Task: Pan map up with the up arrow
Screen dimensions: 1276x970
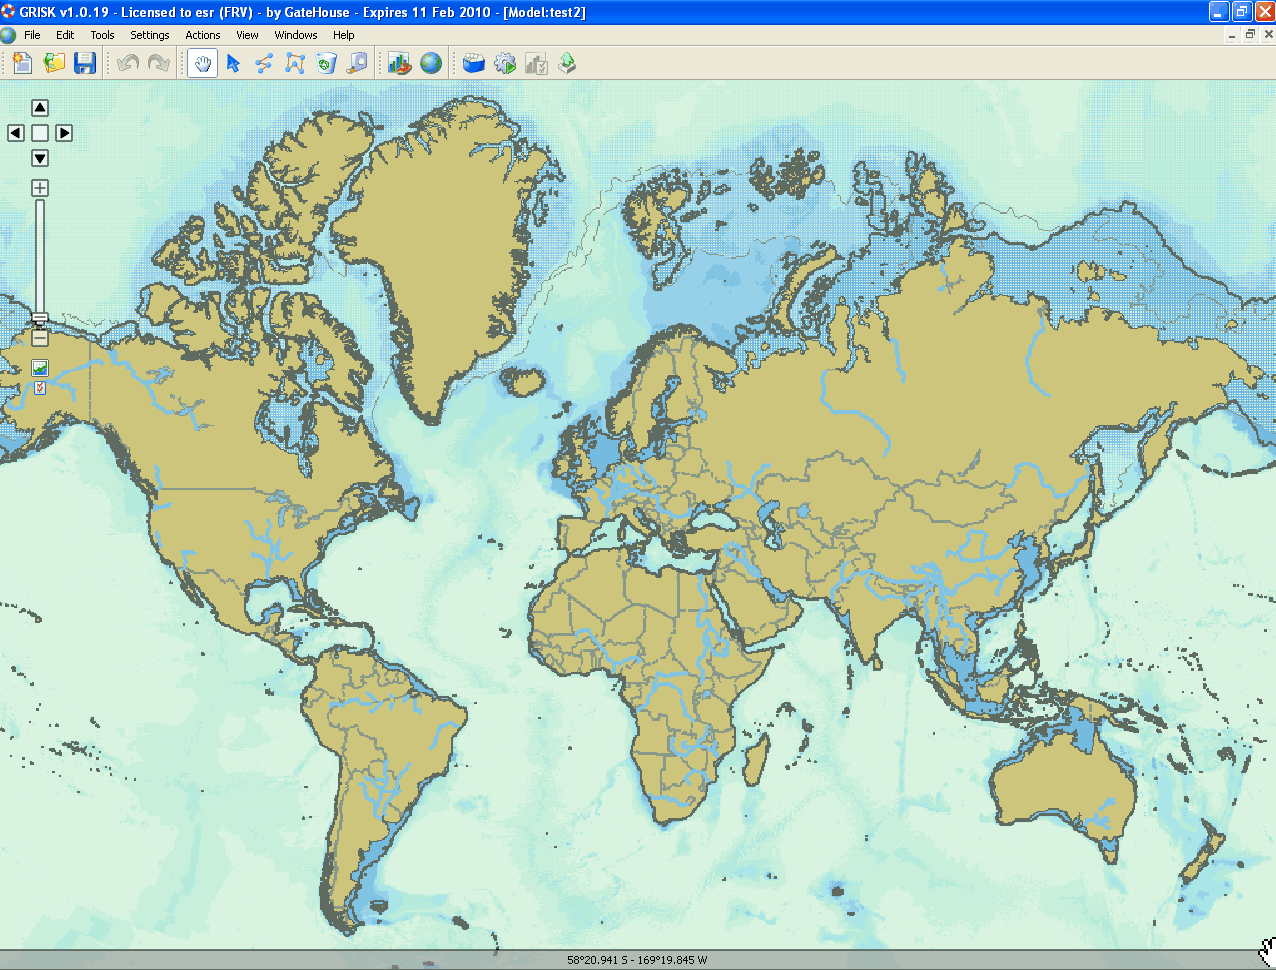Action: tap(40, 108)
